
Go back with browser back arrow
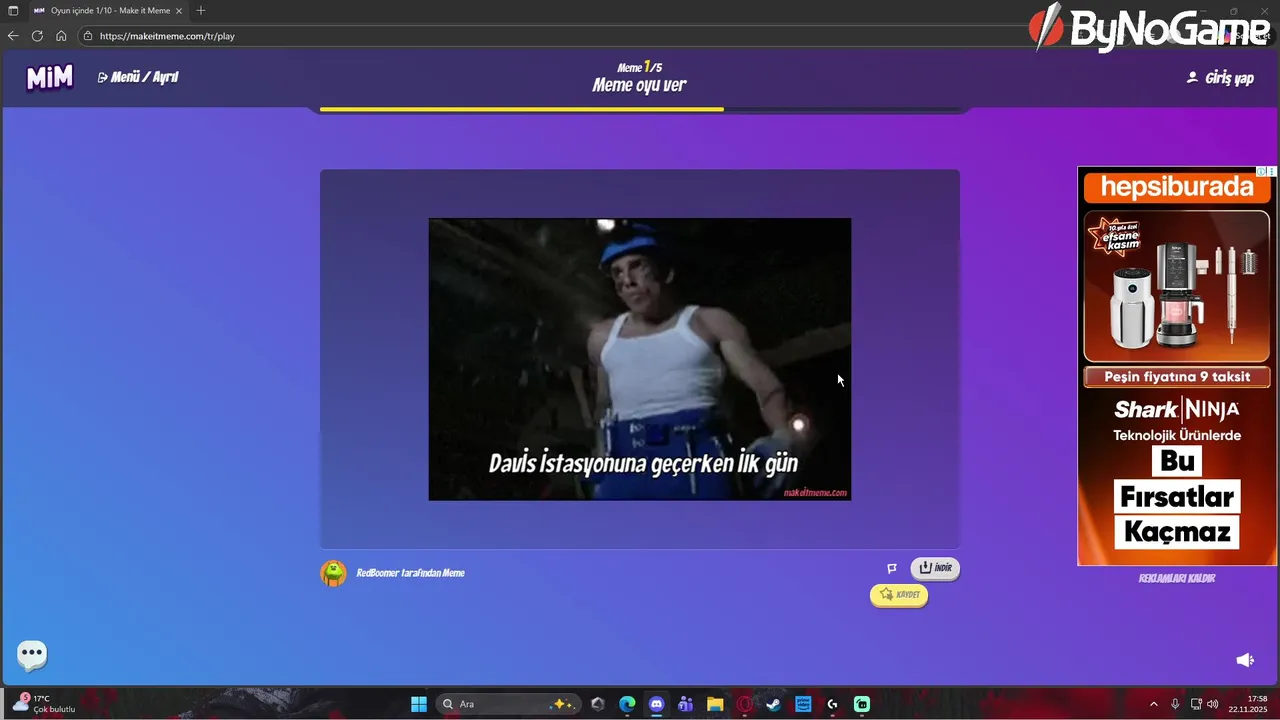[13, 35]
